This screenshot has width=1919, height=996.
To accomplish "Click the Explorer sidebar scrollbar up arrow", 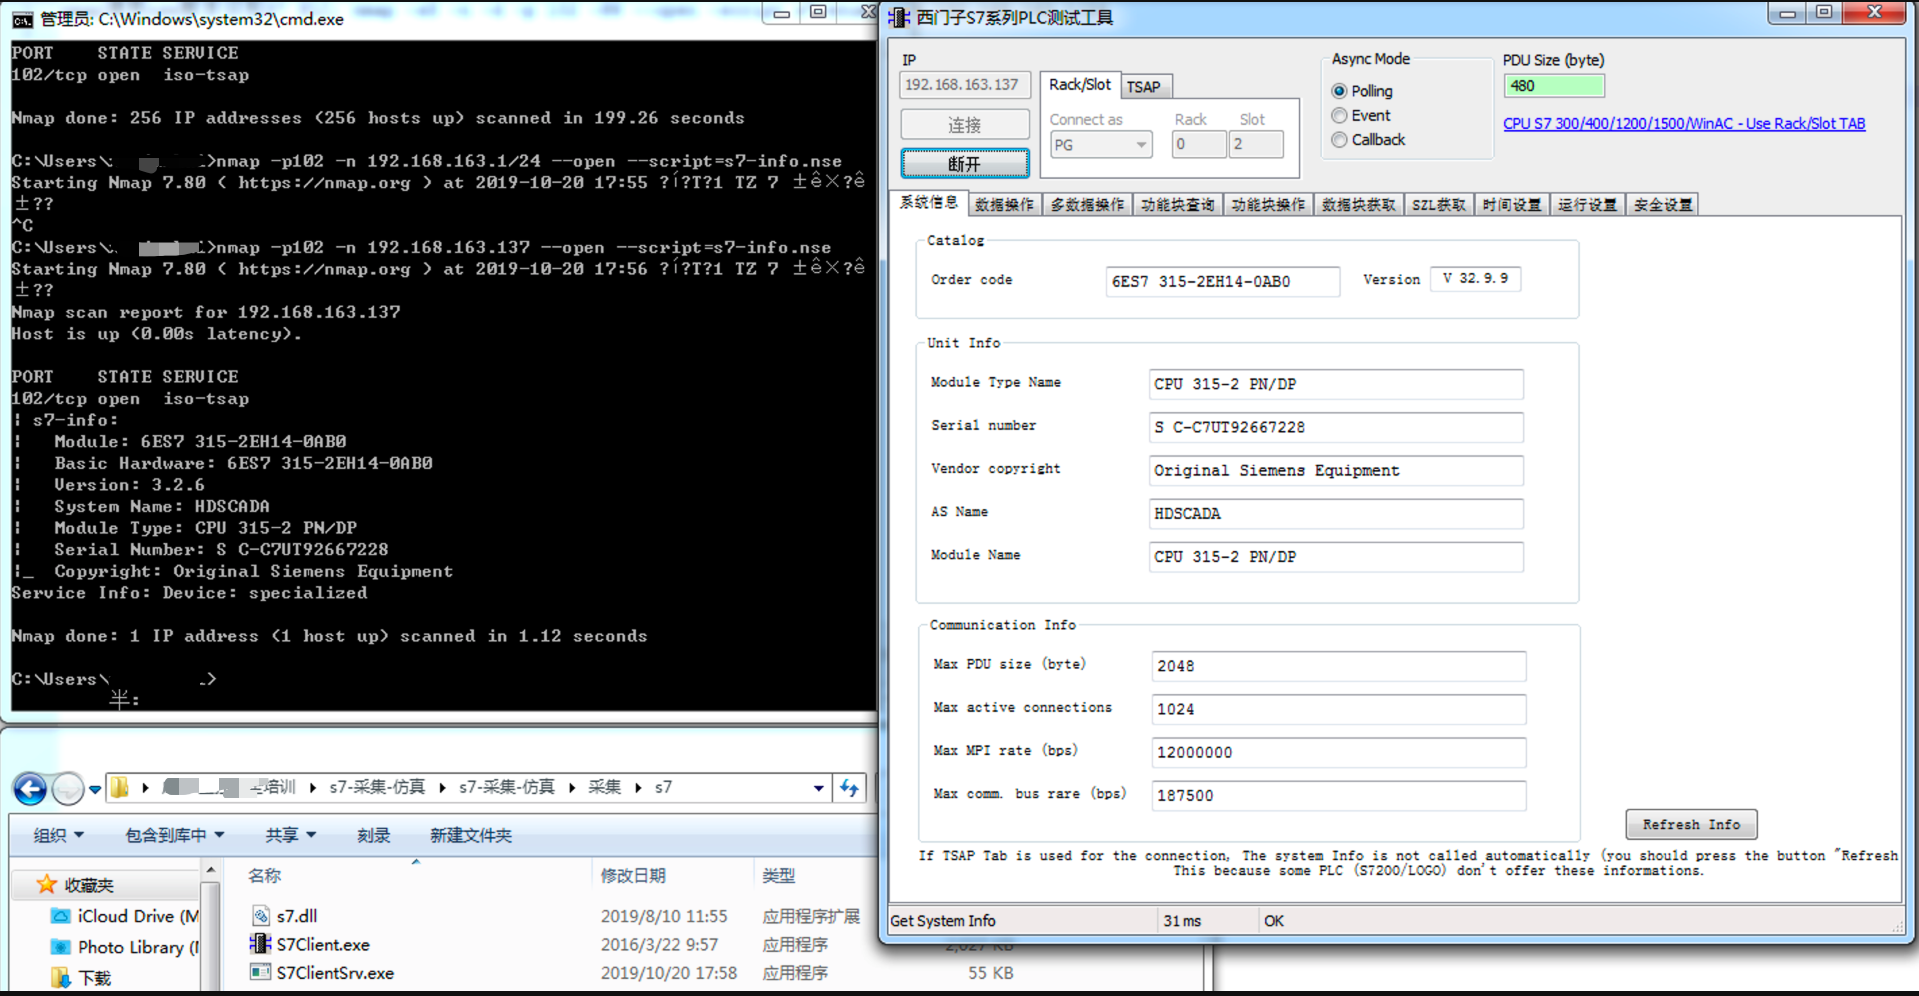I will tap(210, 871).
